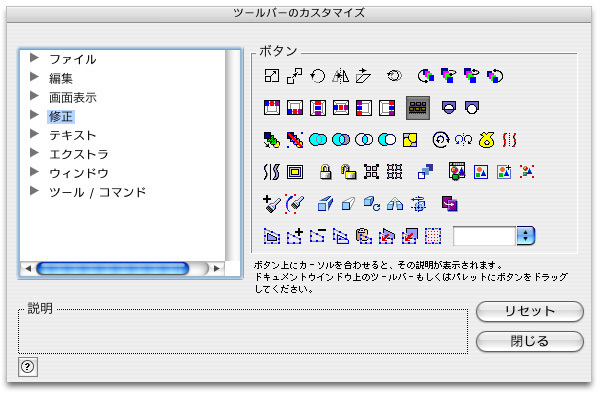Click the Unlock open padlock icon

click(x=349, y=172)
